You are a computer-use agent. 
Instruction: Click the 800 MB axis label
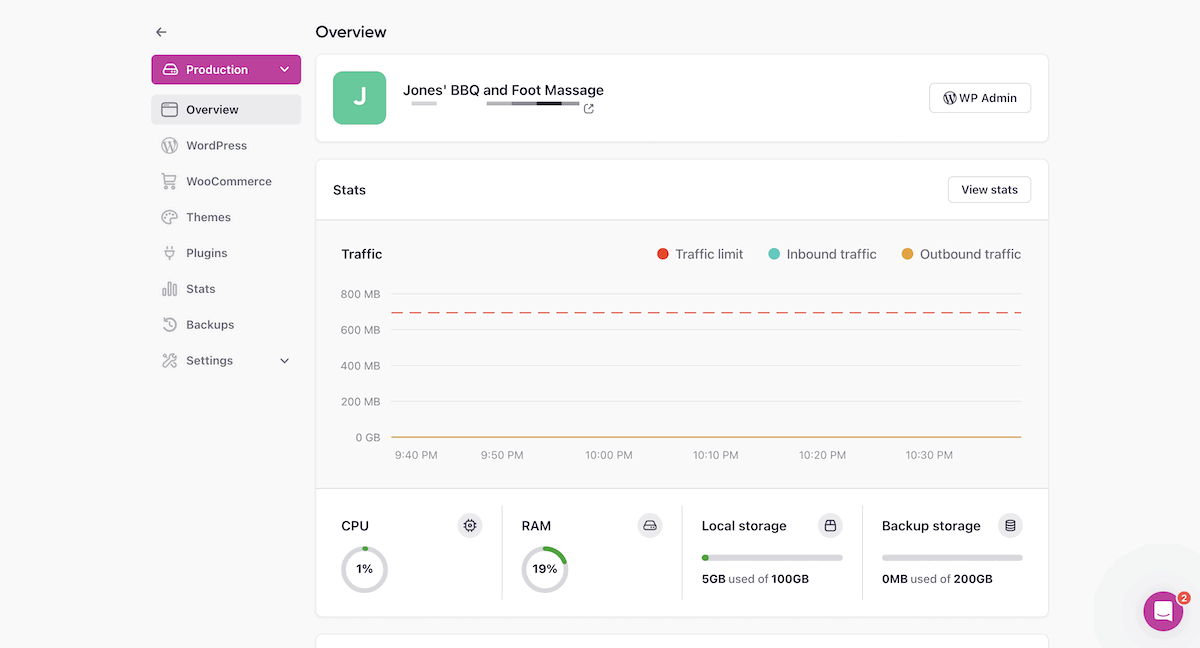(360, 294)
